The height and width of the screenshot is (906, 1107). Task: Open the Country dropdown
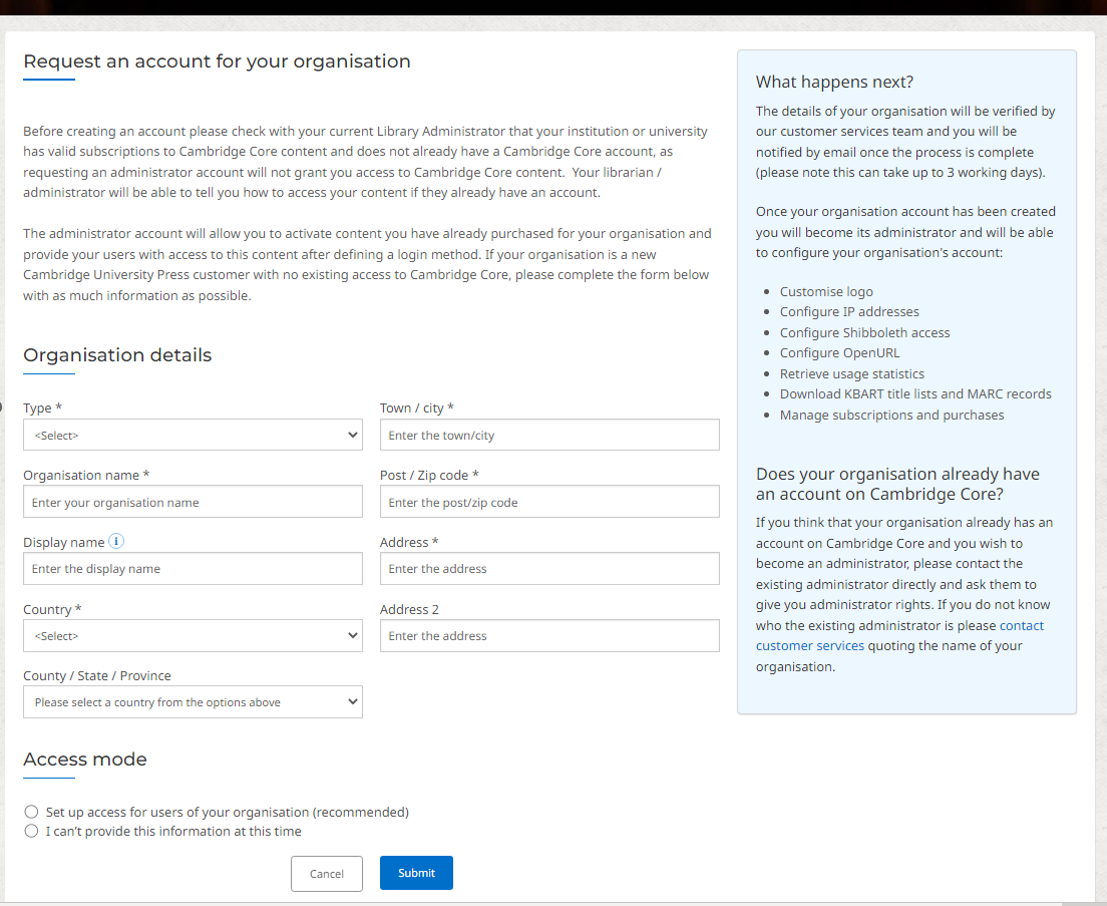coord(193,636)
